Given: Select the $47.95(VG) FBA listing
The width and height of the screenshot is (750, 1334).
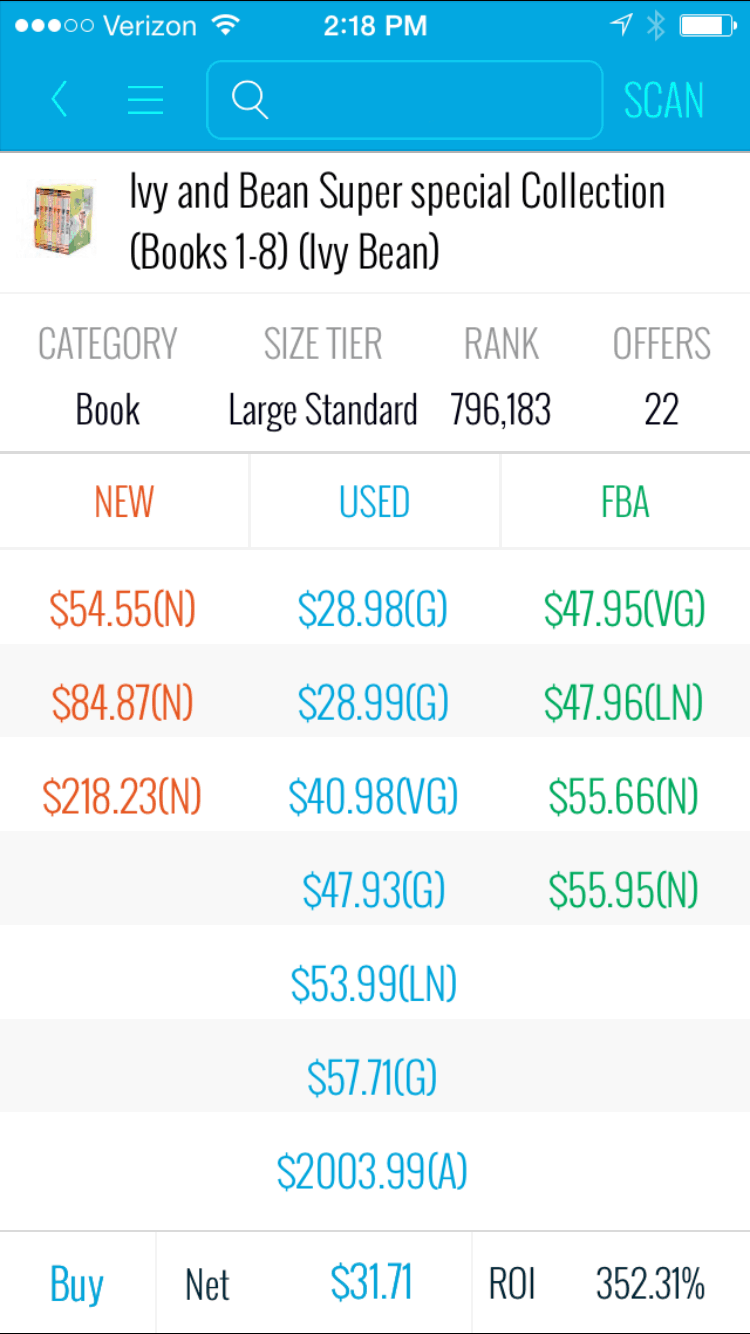Looking at the screenshot, I should 625,609.
